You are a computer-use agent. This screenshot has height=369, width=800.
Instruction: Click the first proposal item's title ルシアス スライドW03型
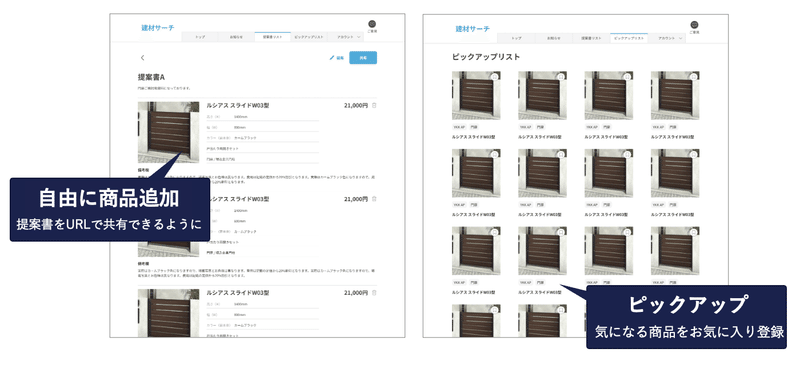click(237, 106)
